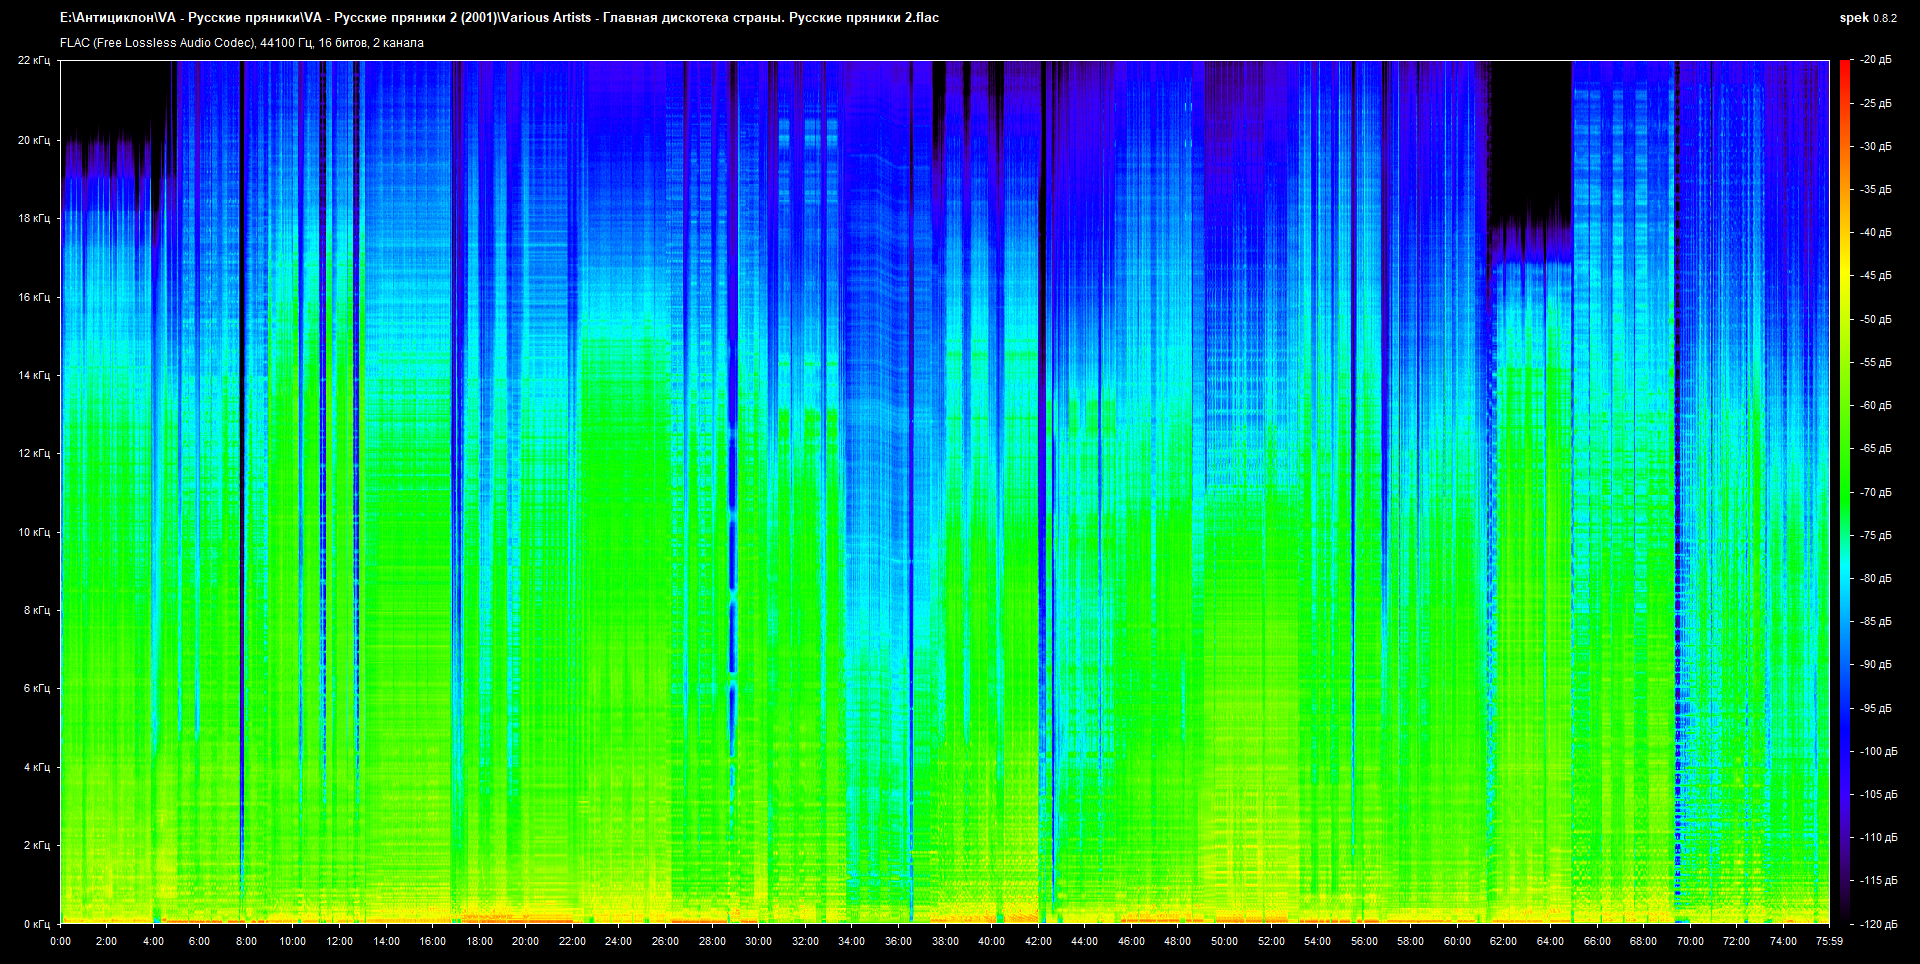Click the 16 кГц frequency label

pos(34,297)
